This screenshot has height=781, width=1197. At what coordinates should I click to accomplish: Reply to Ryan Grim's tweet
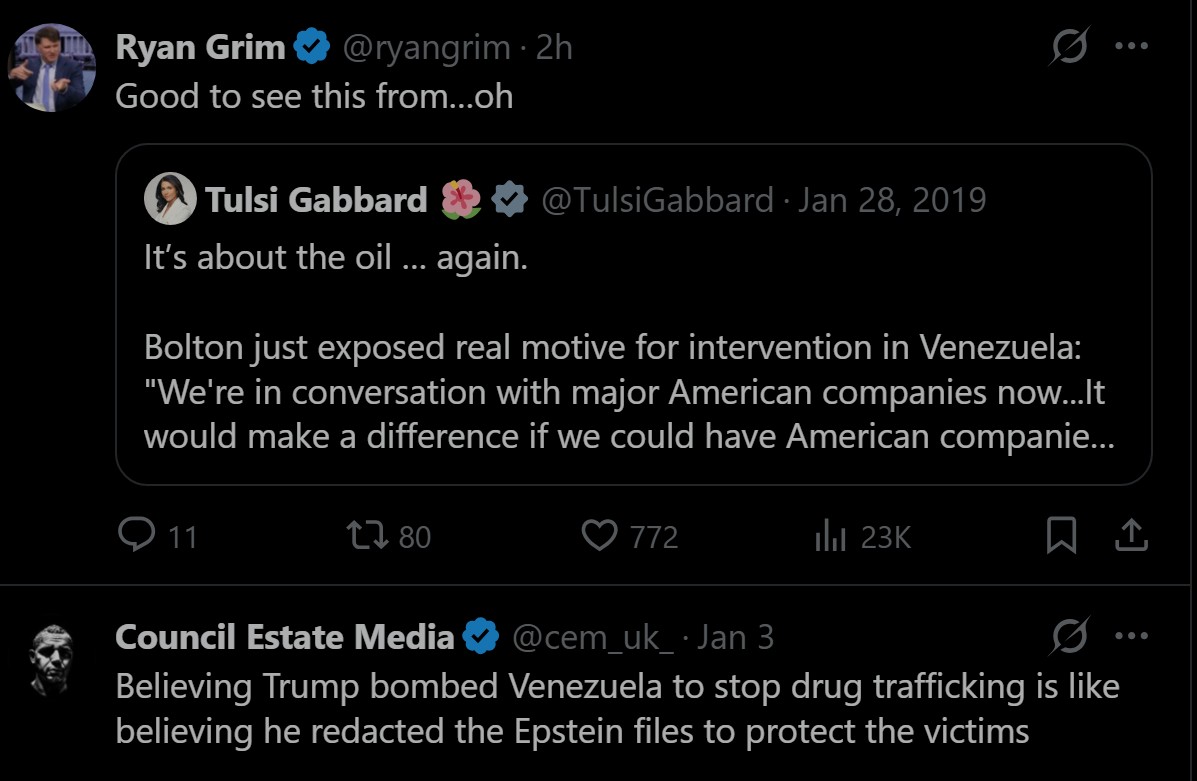[x=134, y=536]
